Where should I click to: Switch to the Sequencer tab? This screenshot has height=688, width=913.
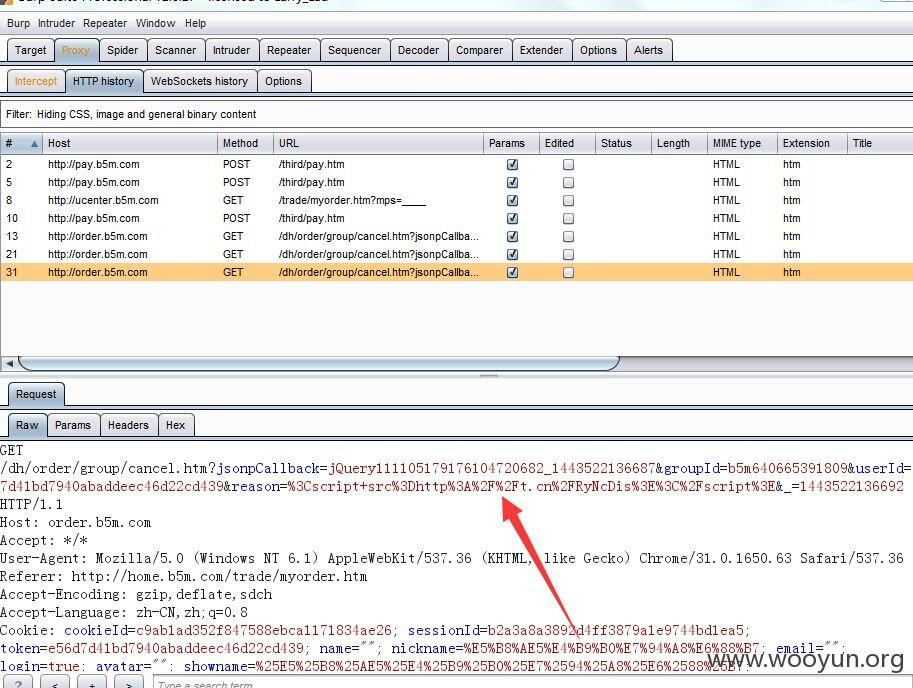354,50
